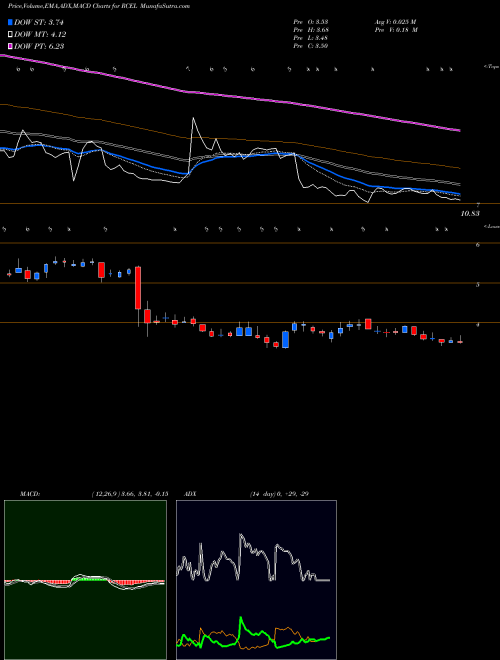The width and height of the screenshot is (500, 660).
Task: Select the 'DOW ST: 3.74' legend text
Action: tap(39, 23)
